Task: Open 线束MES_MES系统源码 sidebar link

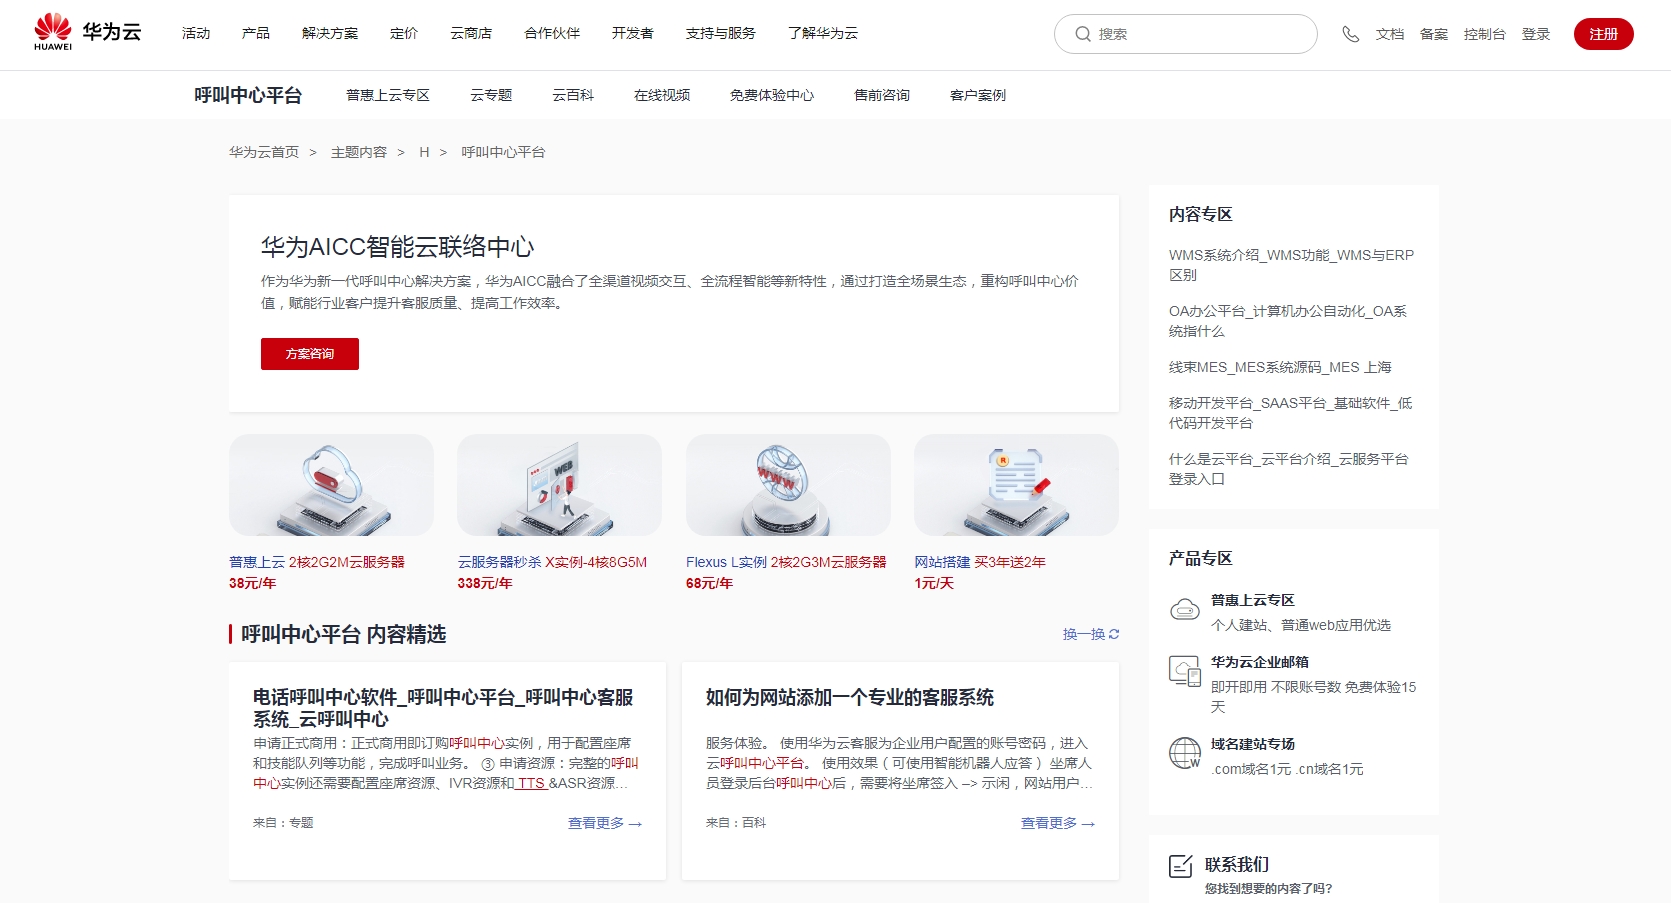Action: tap(1280, 367)
